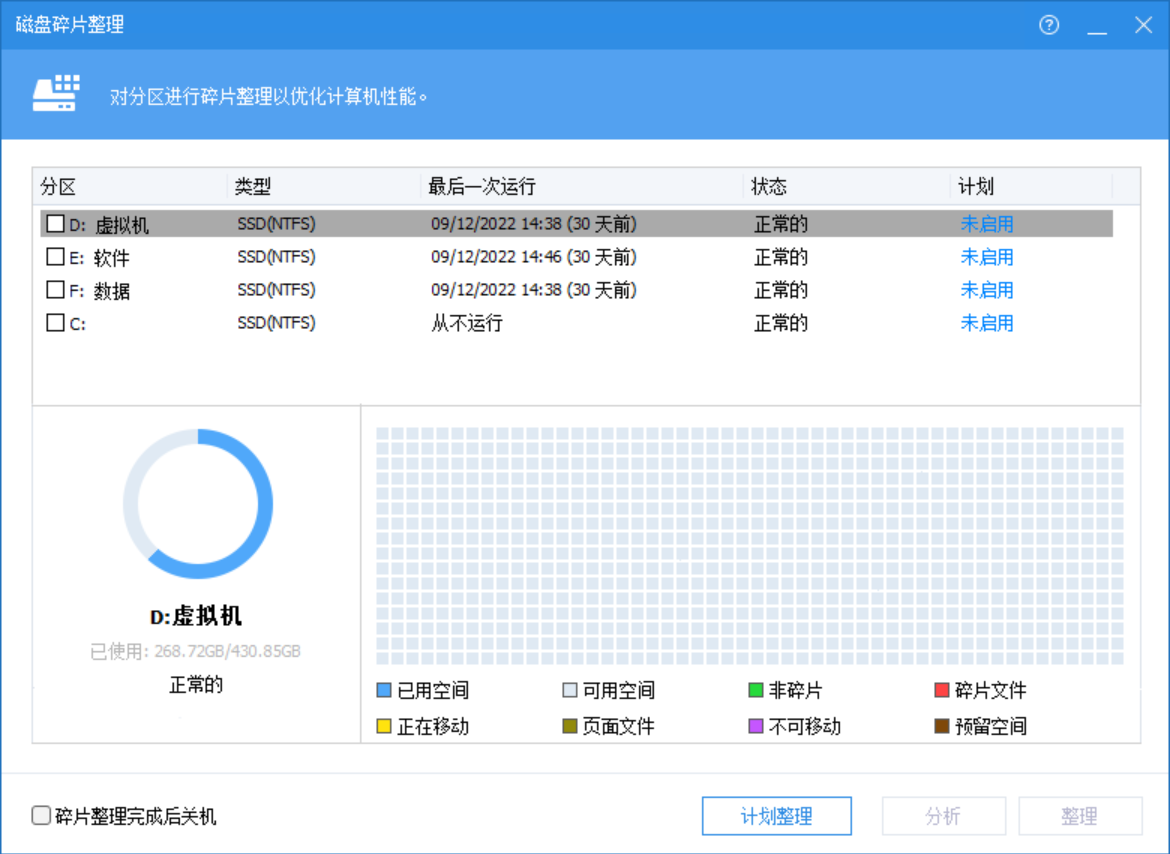Click the 预留空间 brown legend swatch
Viewport: 1170px width, 854px height.
tap(942, 726)
